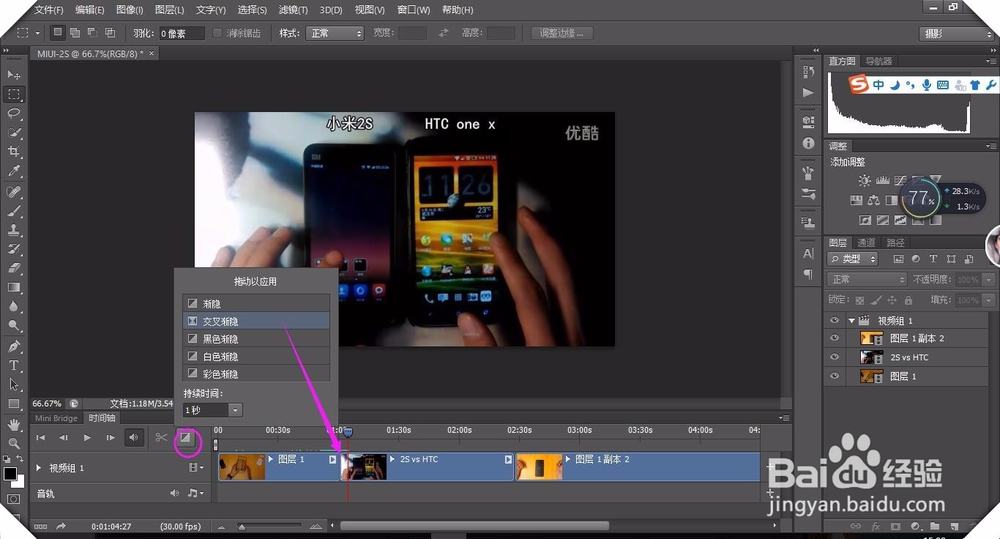Toggle lock all padlock icon
This screenshot has width=1000, height=539.
pos(908,300)
